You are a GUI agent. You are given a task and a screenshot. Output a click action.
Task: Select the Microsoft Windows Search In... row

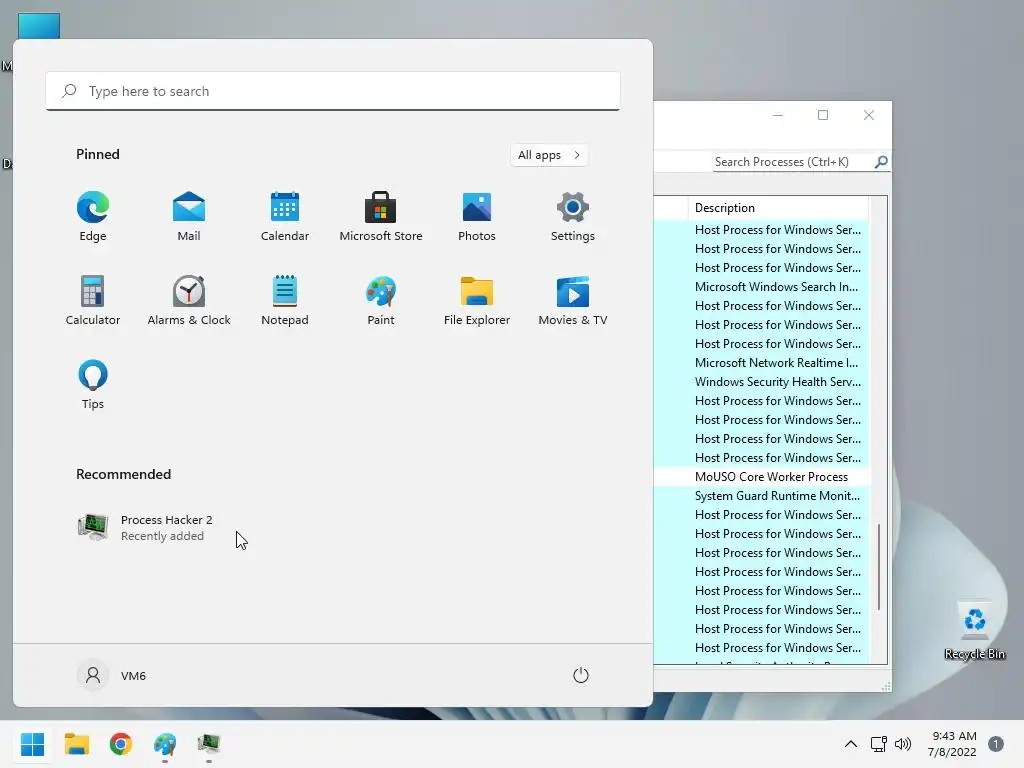click(762, 287)
